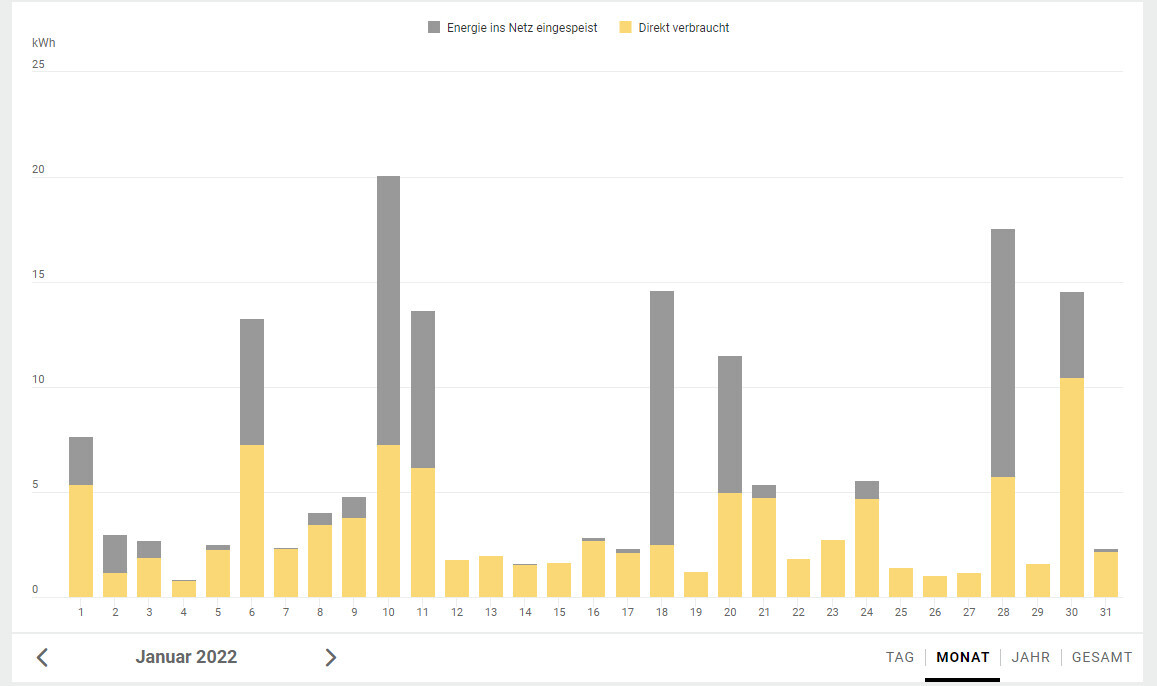Click the yellow bar segment for day 30
This screenshot has width=1157, height=686.
[1072, 487]
